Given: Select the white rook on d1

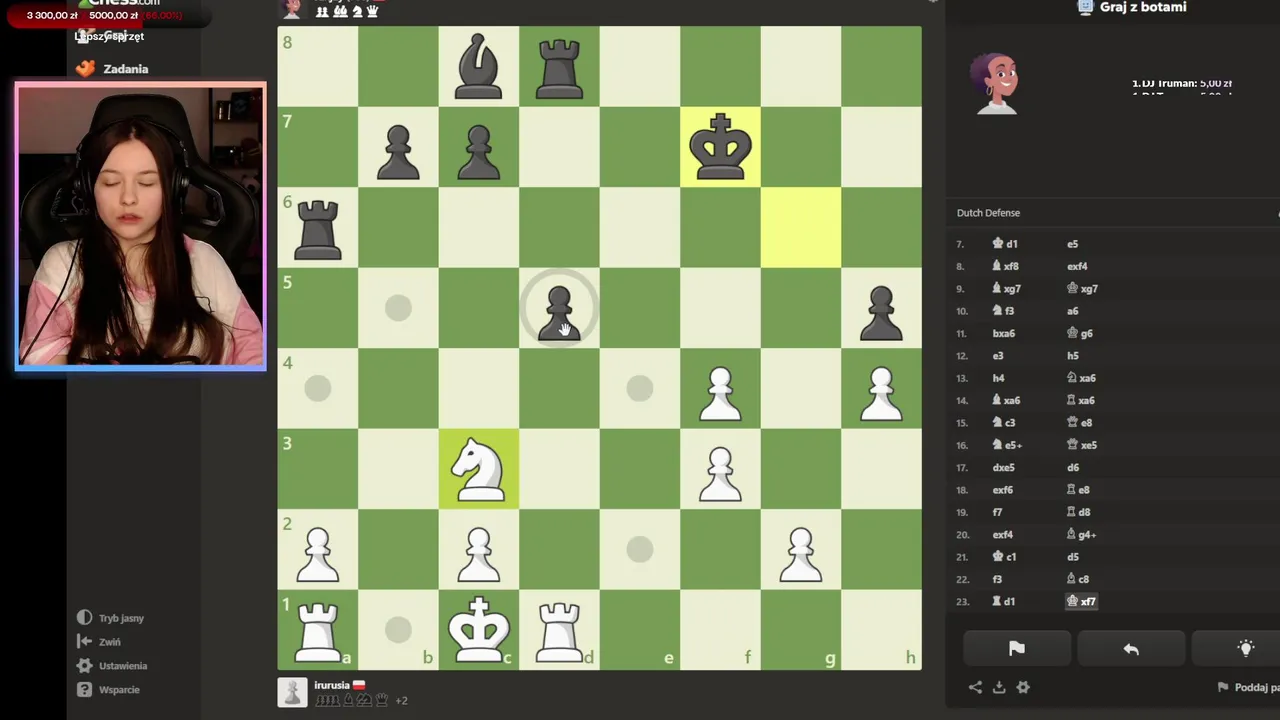Looking at the screenshot, I should tap(559, 630).
